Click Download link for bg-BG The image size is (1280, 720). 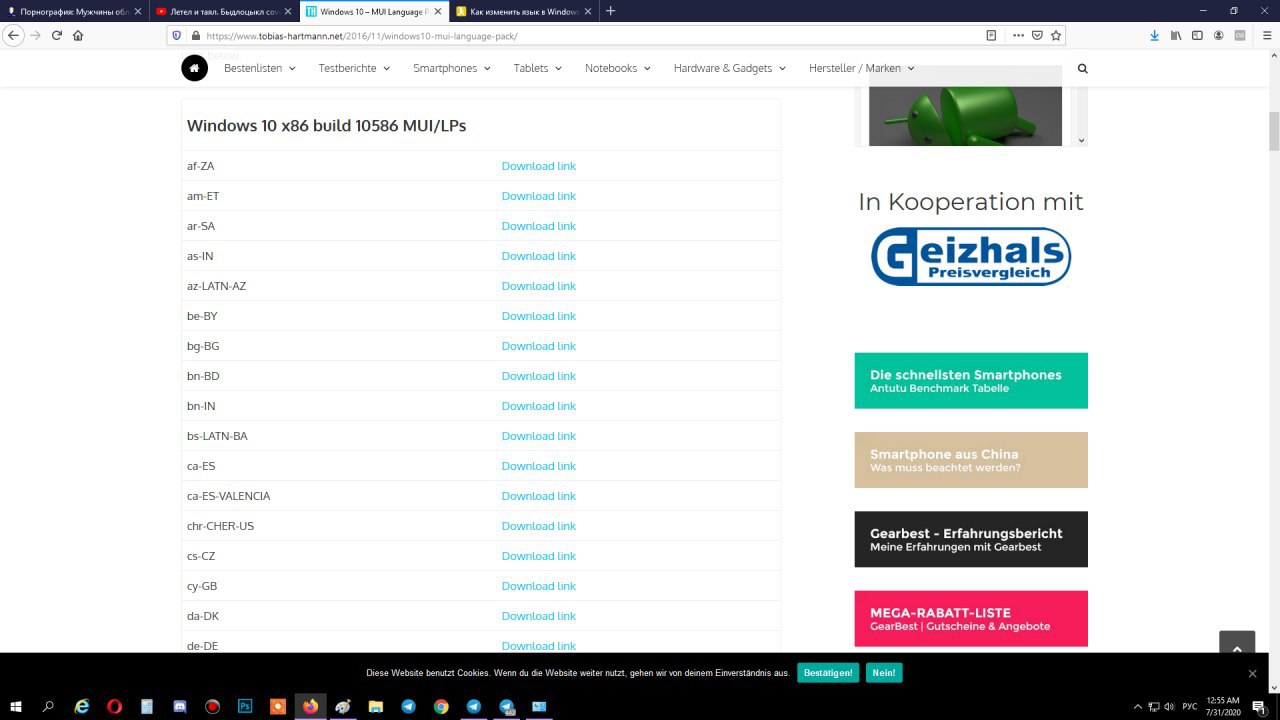tap(538, 346)
